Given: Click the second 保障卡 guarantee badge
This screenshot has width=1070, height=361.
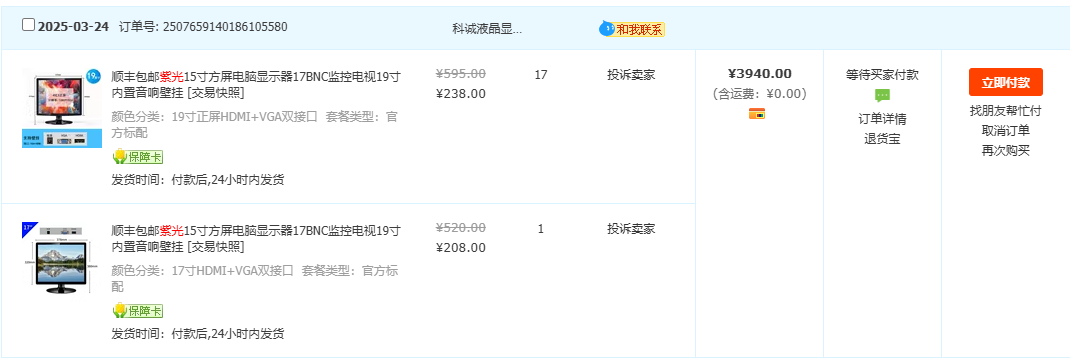Looking at the screenshot, I should 138,311.
